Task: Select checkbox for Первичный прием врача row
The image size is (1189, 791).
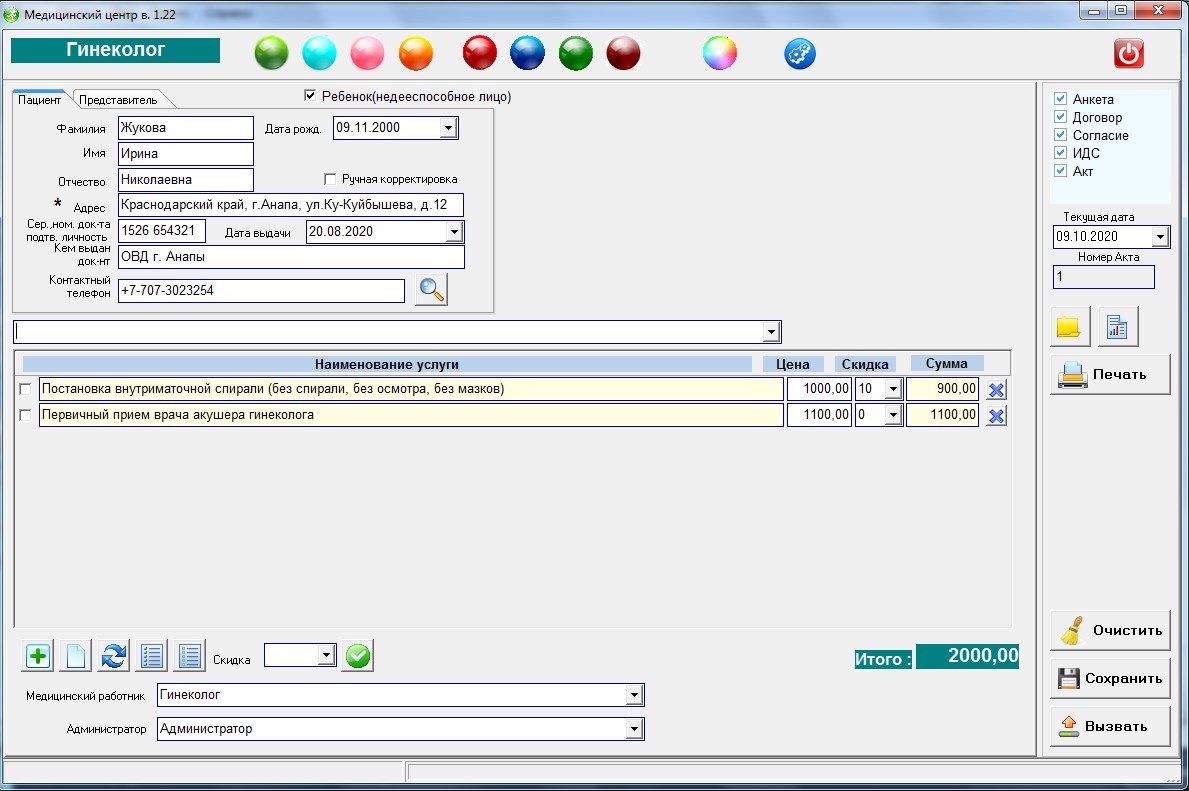Action: (25, 415)
